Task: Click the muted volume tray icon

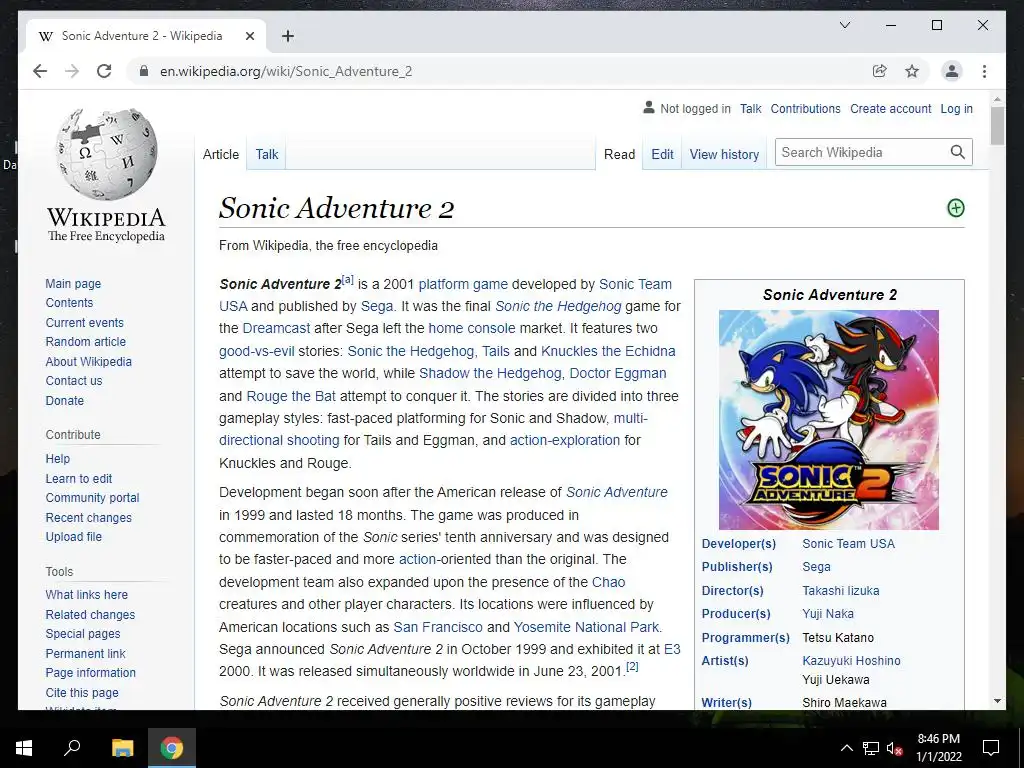Action: [894, 748]
